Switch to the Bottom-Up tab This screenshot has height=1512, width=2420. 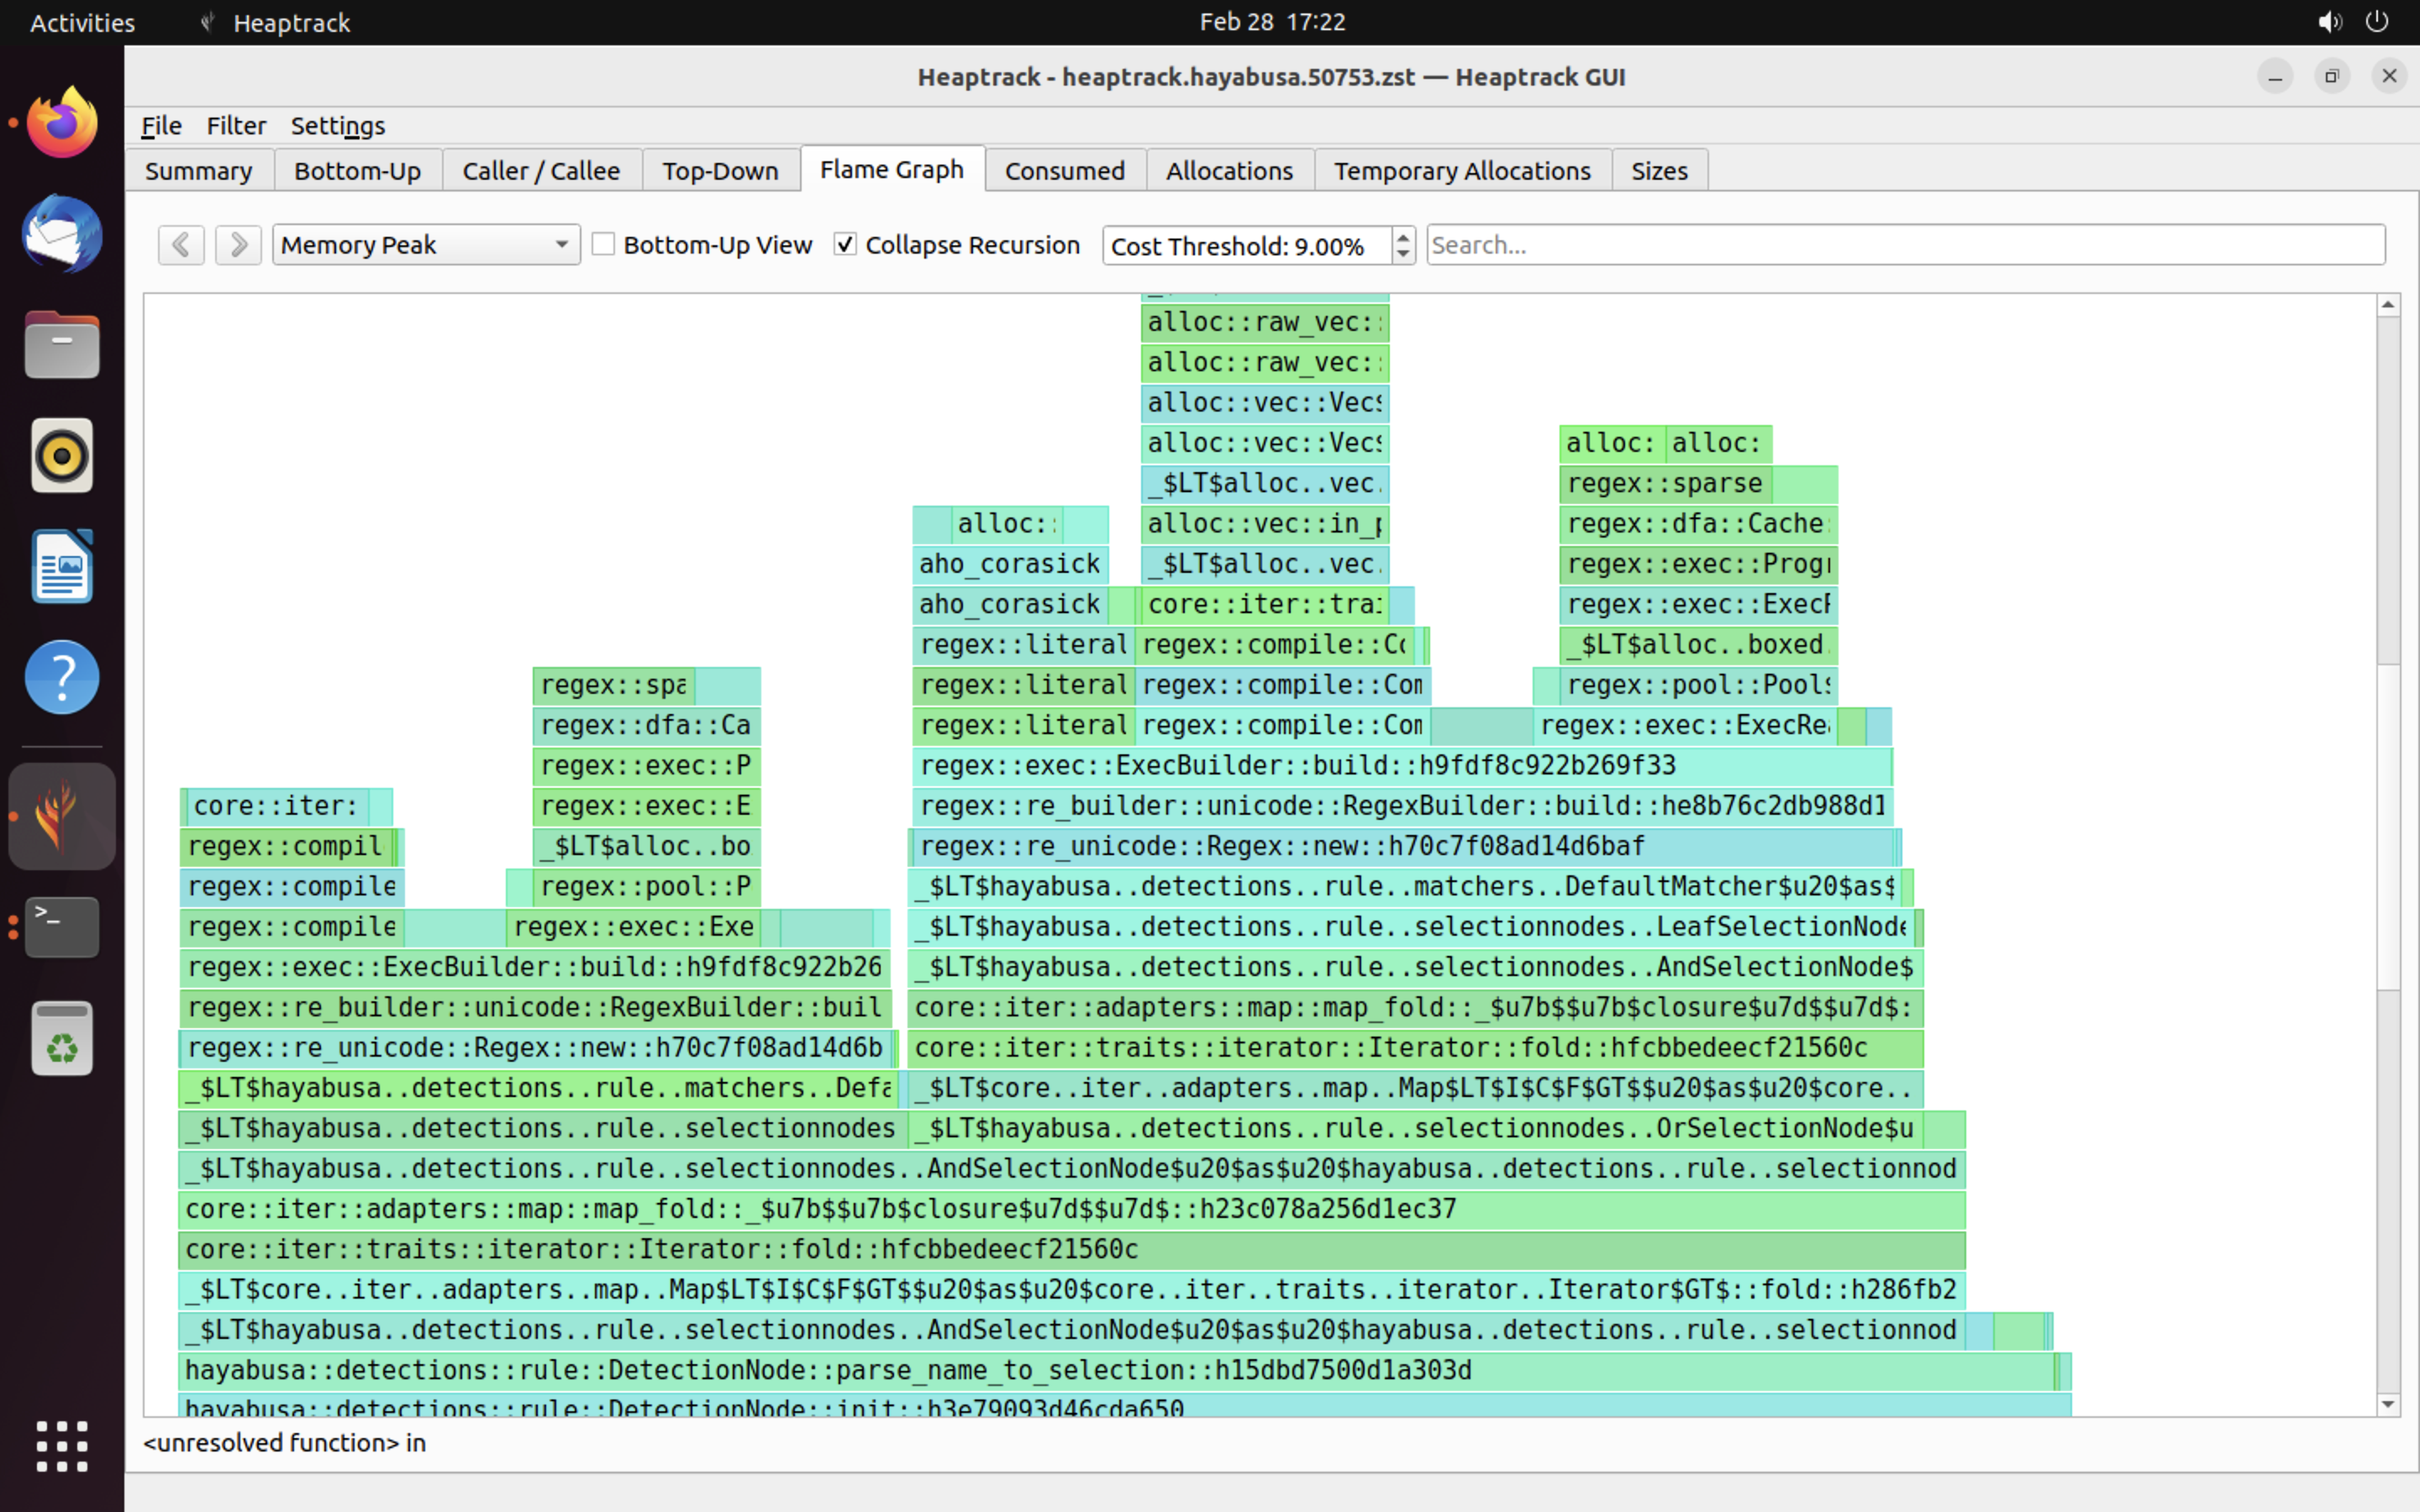(x=358, y=171)
